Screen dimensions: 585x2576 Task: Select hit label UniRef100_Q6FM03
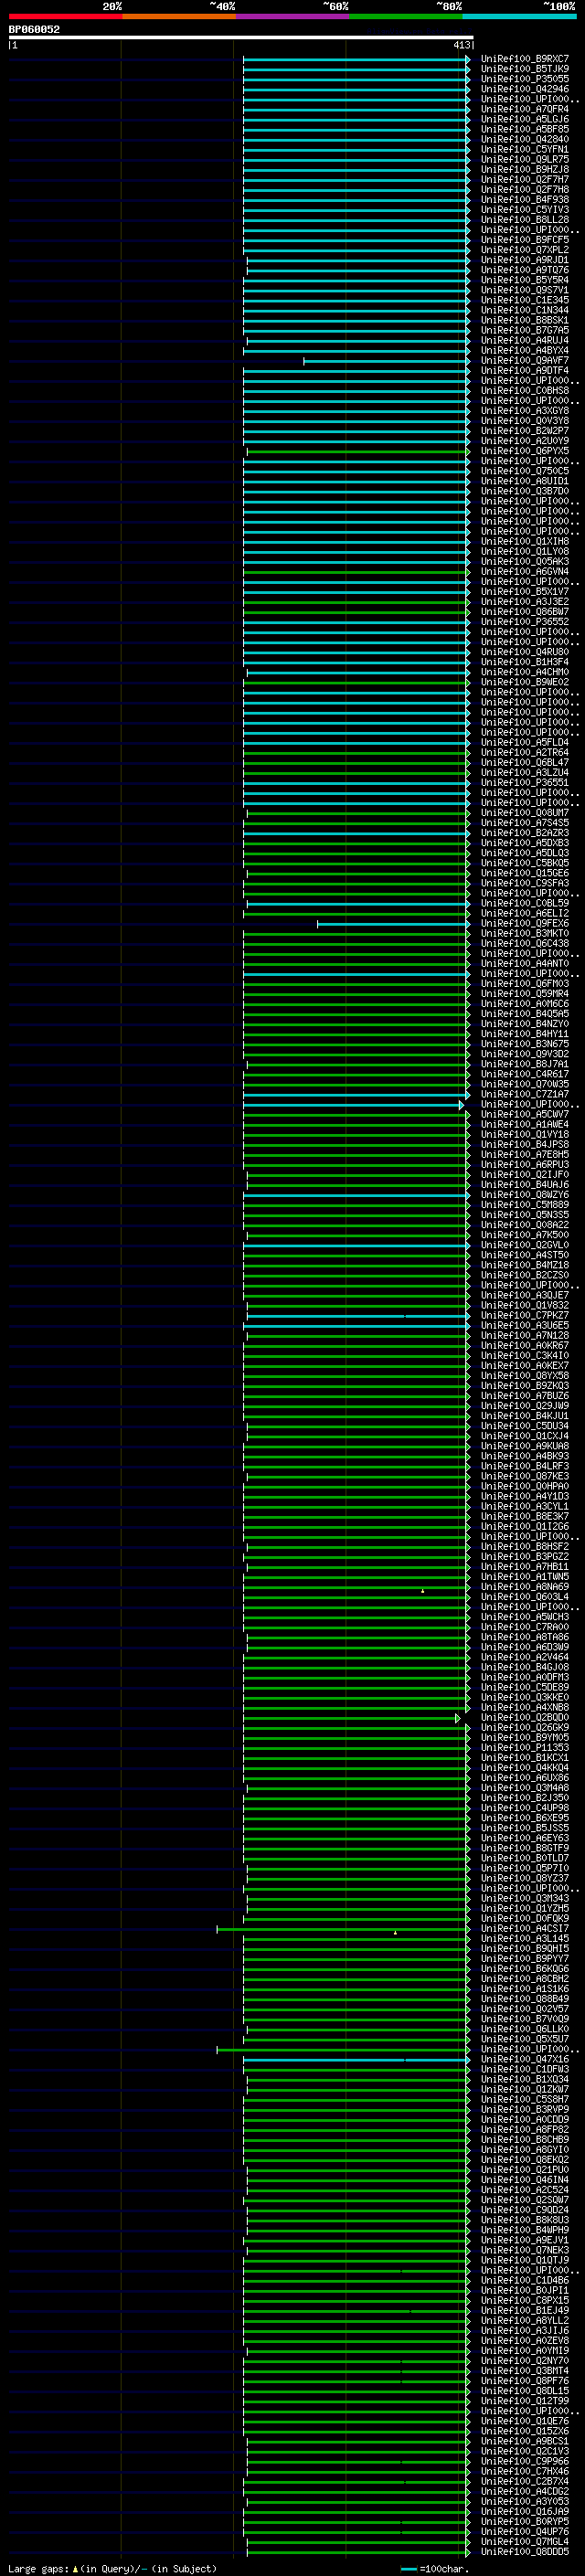pos(525,984)
